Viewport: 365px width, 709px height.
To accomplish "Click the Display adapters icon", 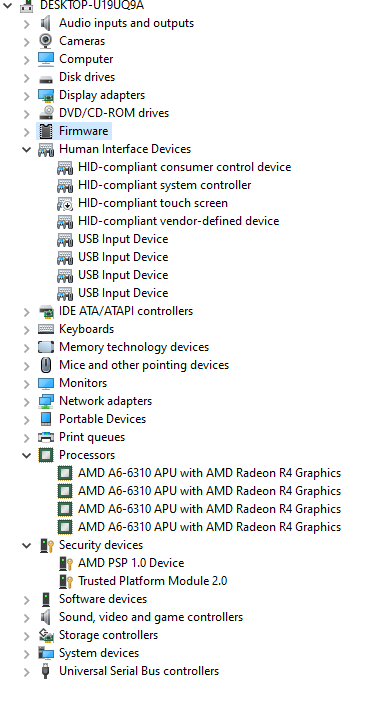I will (46, 95).
